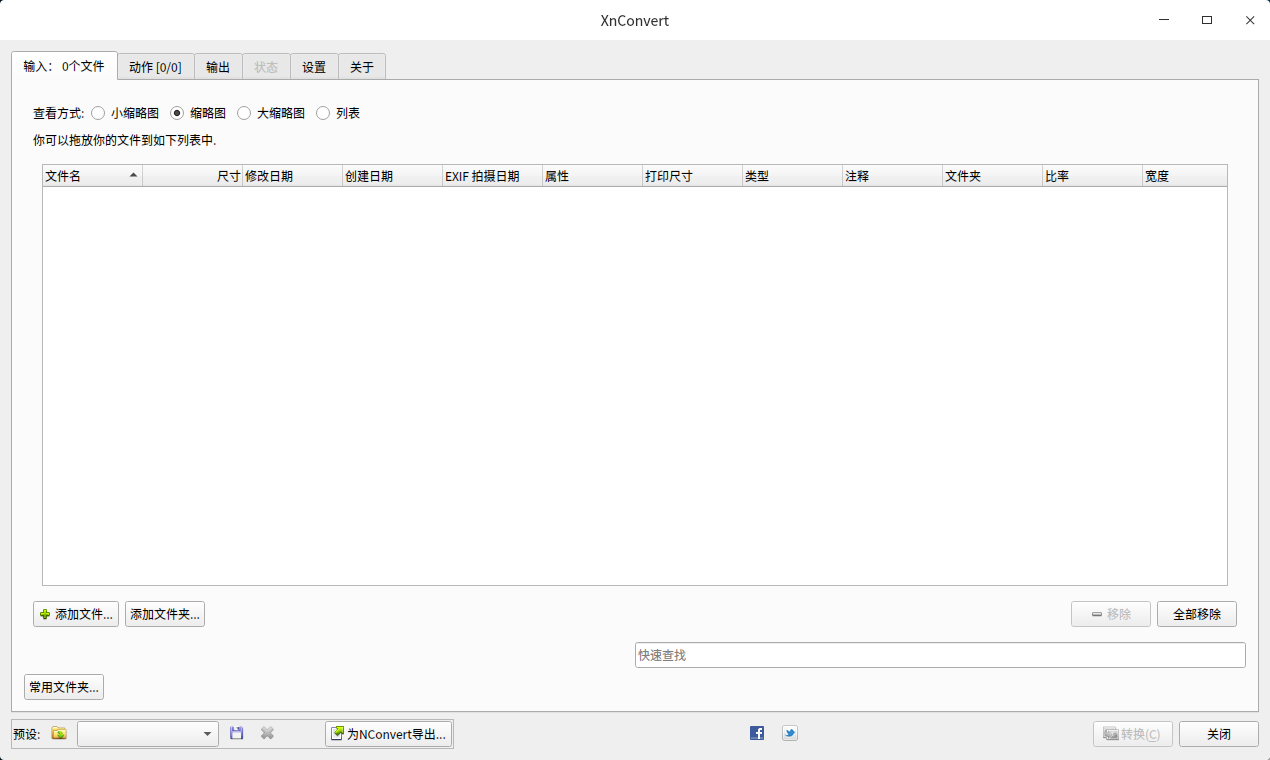
Task: Click the 为NConvert导出 export icon
Action: (x=338, y=733)
